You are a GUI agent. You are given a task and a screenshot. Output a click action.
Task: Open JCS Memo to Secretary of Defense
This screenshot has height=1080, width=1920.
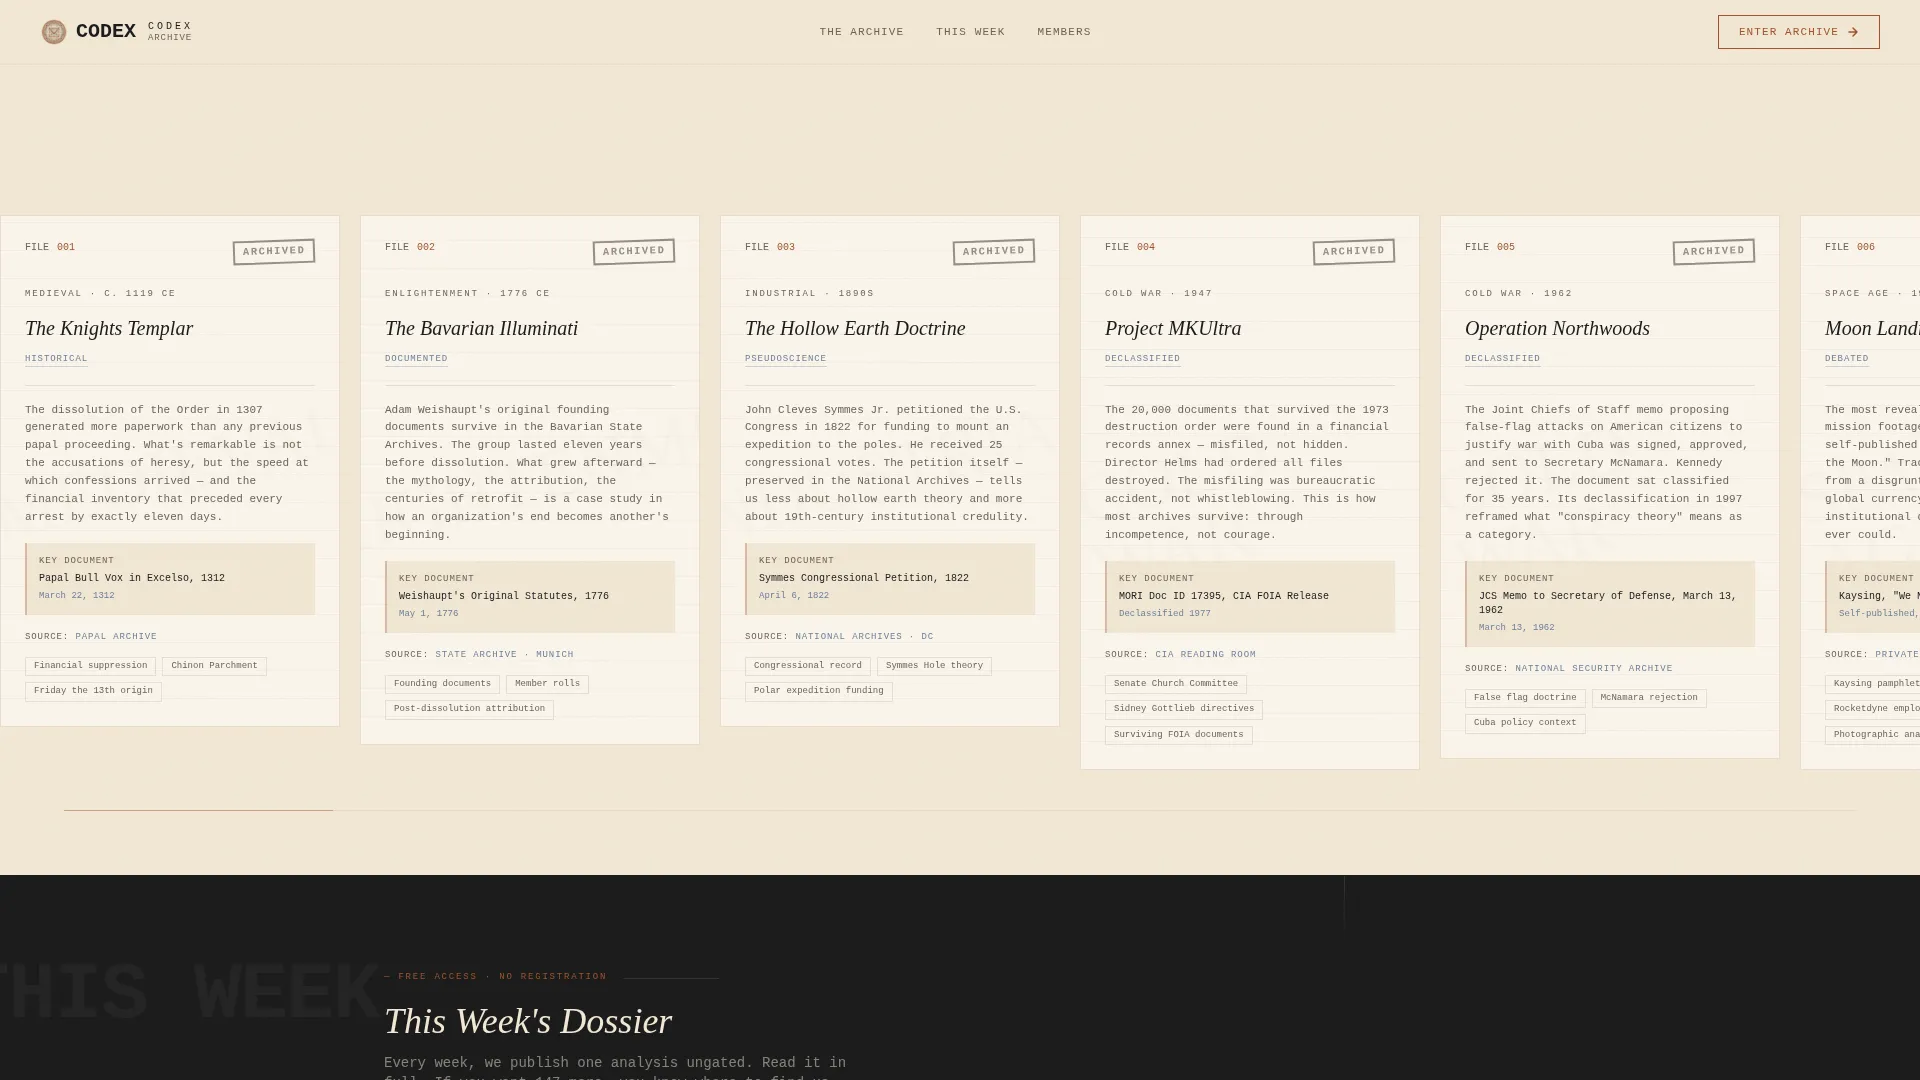[x=1610, y=603]
